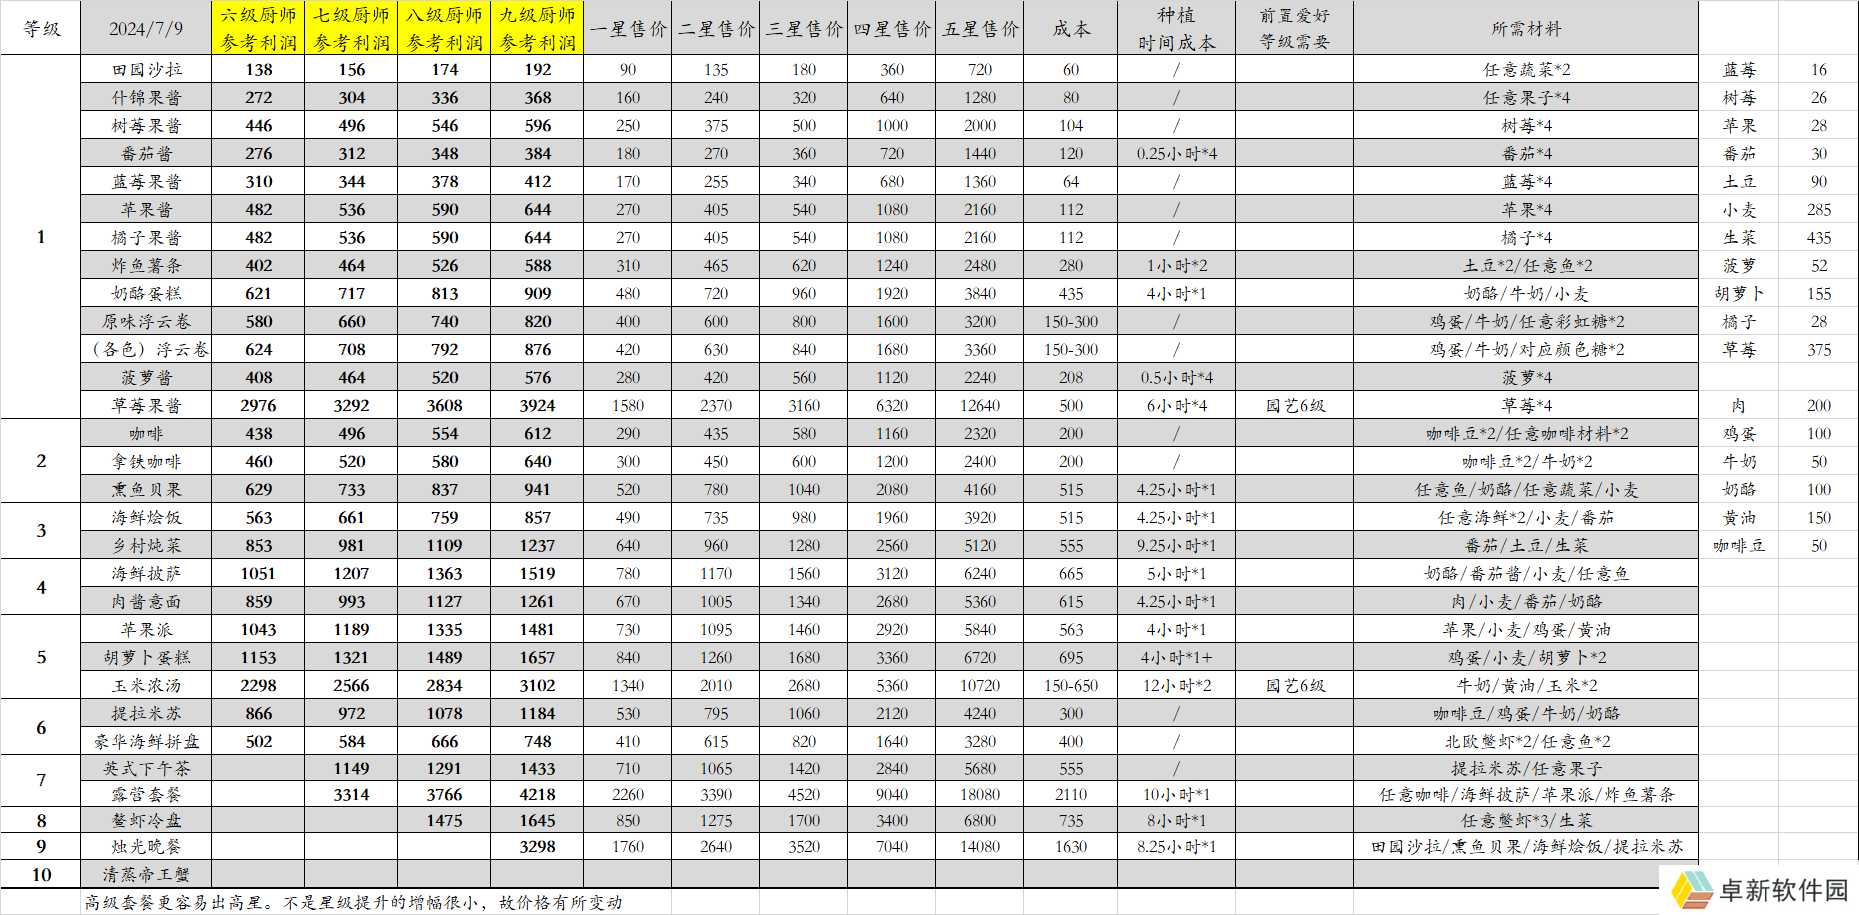
Task: Click the level 5 merged cell
Action: pos(41,657)
